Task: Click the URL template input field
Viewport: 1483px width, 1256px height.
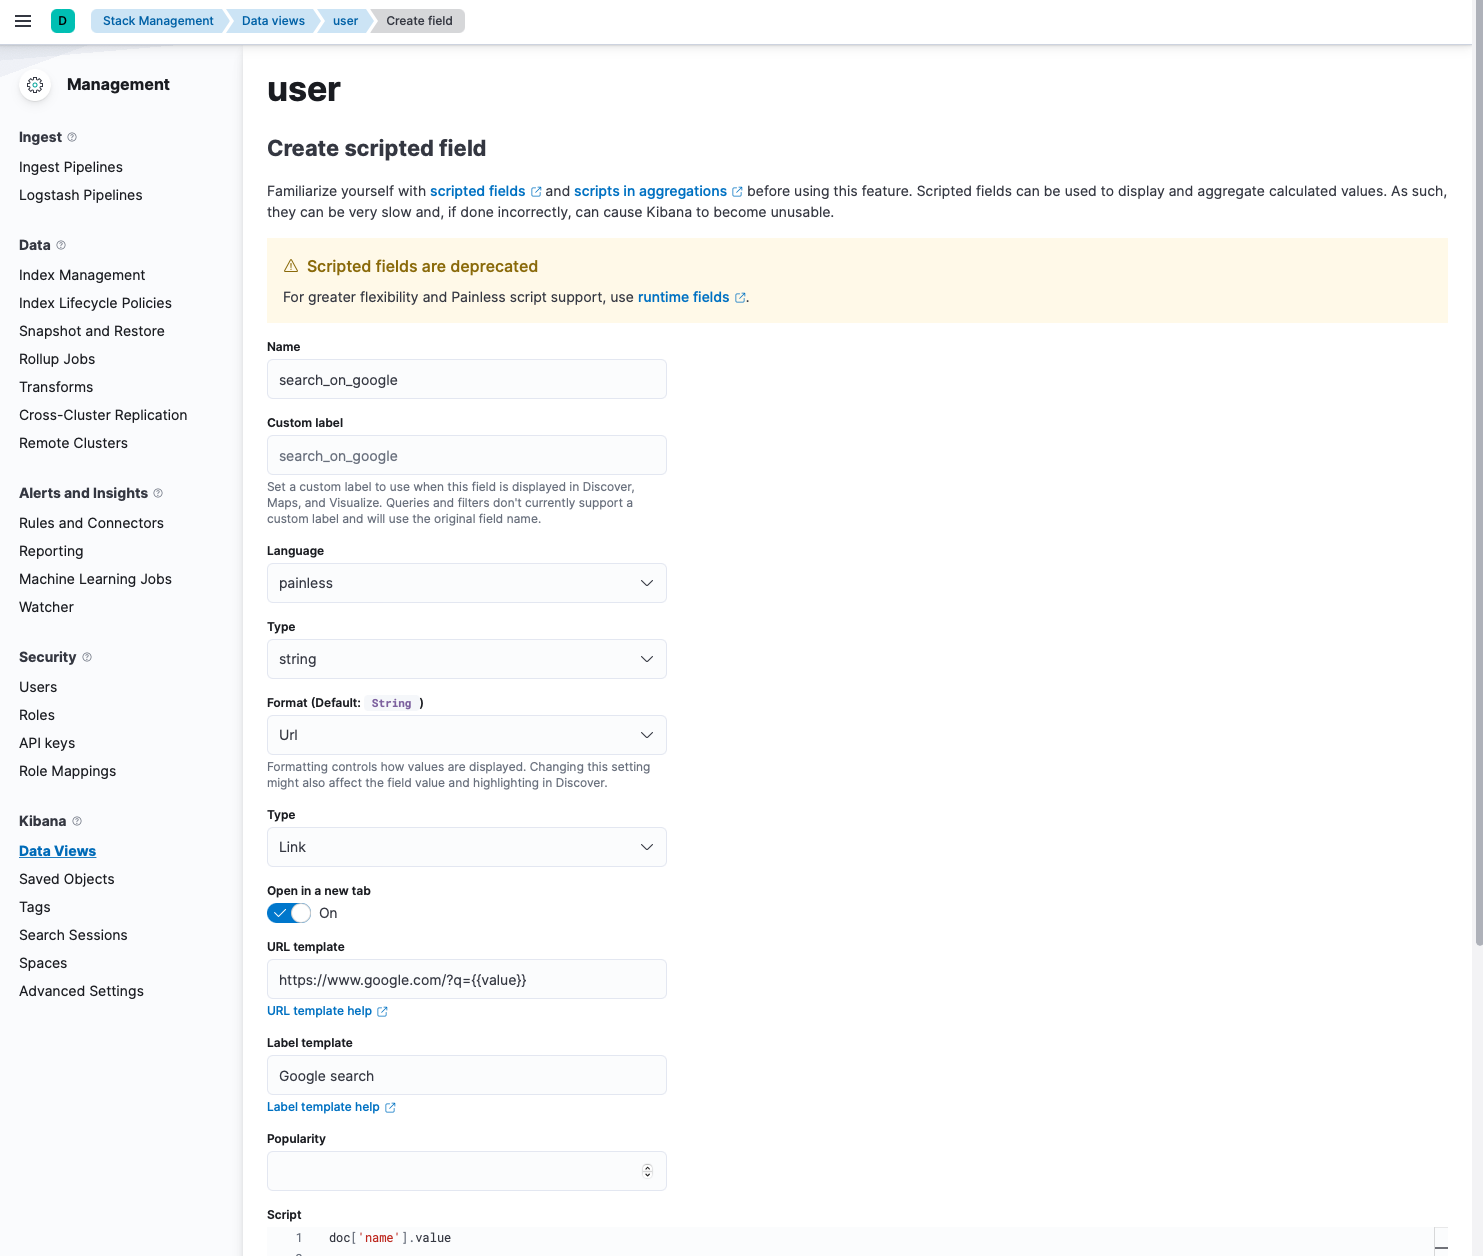Action: click(x=466, y=979)
